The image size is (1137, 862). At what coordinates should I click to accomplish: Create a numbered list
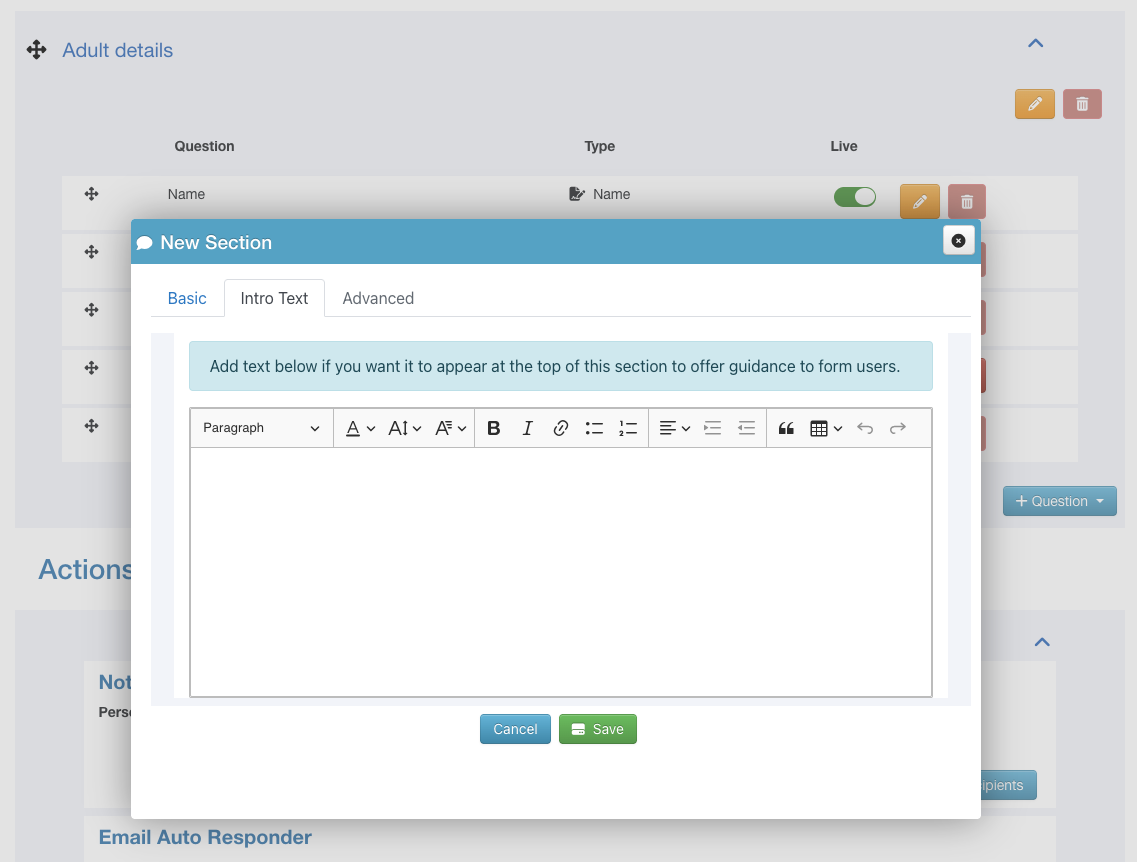(x=628, y=428)
